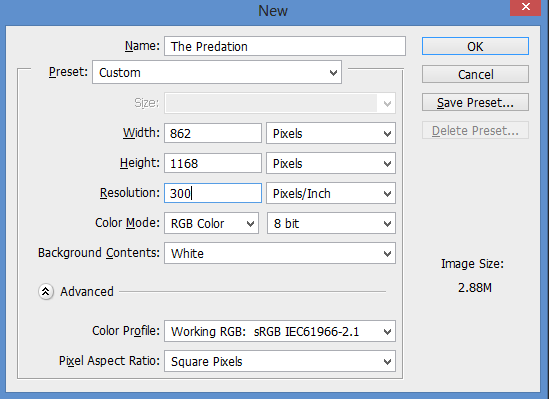The height and width of the screenshot is (399, 549).
Task: Click the Save Preset button
Action: (475, 102)
